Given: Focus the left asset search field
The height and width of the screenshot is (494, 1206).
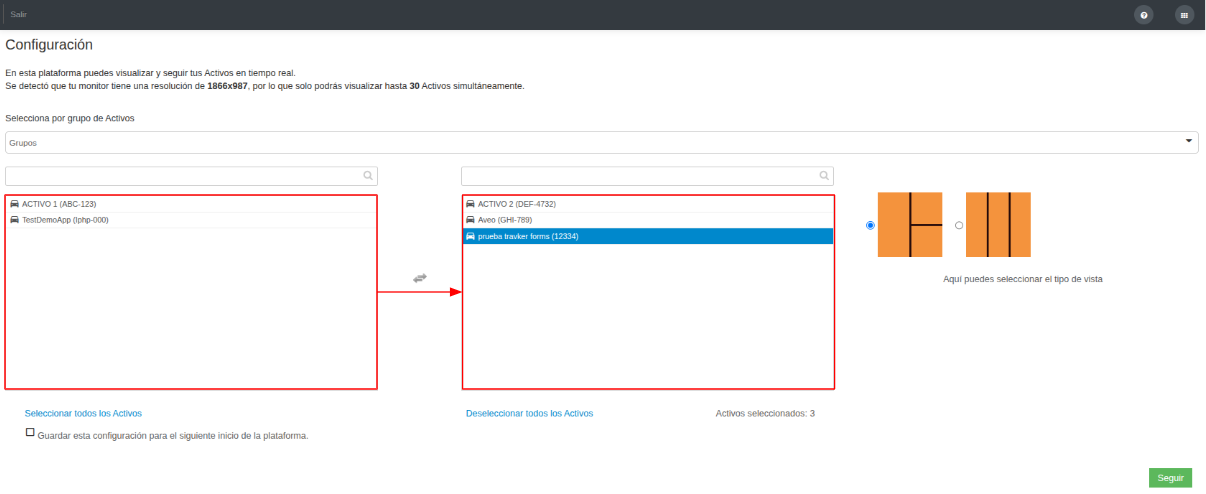Looking at the screenshot, I should [191, 176].
